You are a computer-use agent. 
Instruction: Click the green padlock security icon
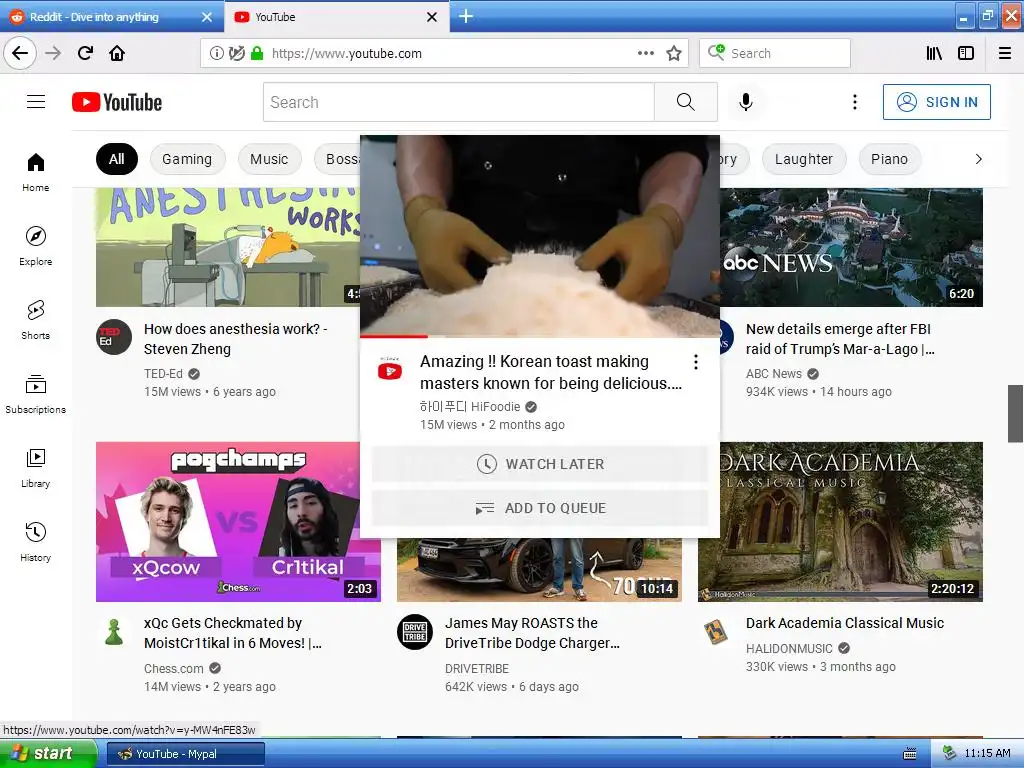click(257, 53)
